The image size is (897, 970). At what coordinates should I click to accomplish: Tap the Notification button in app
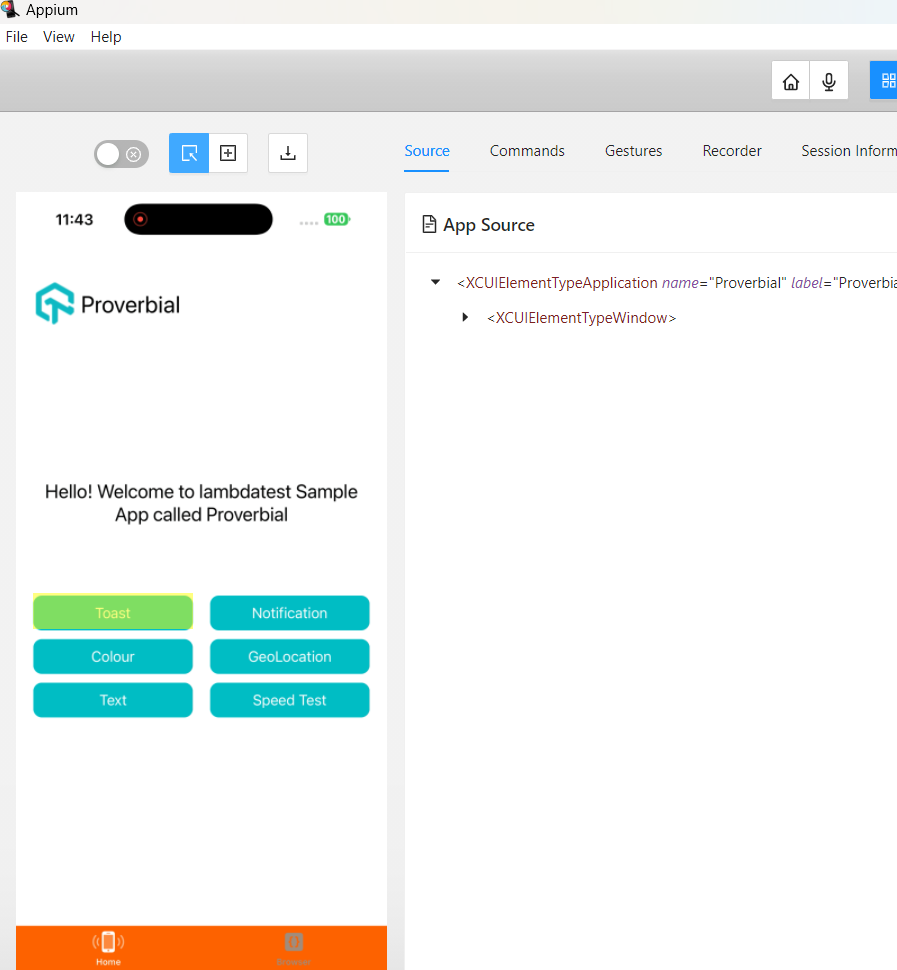click(x=289, y=613)
